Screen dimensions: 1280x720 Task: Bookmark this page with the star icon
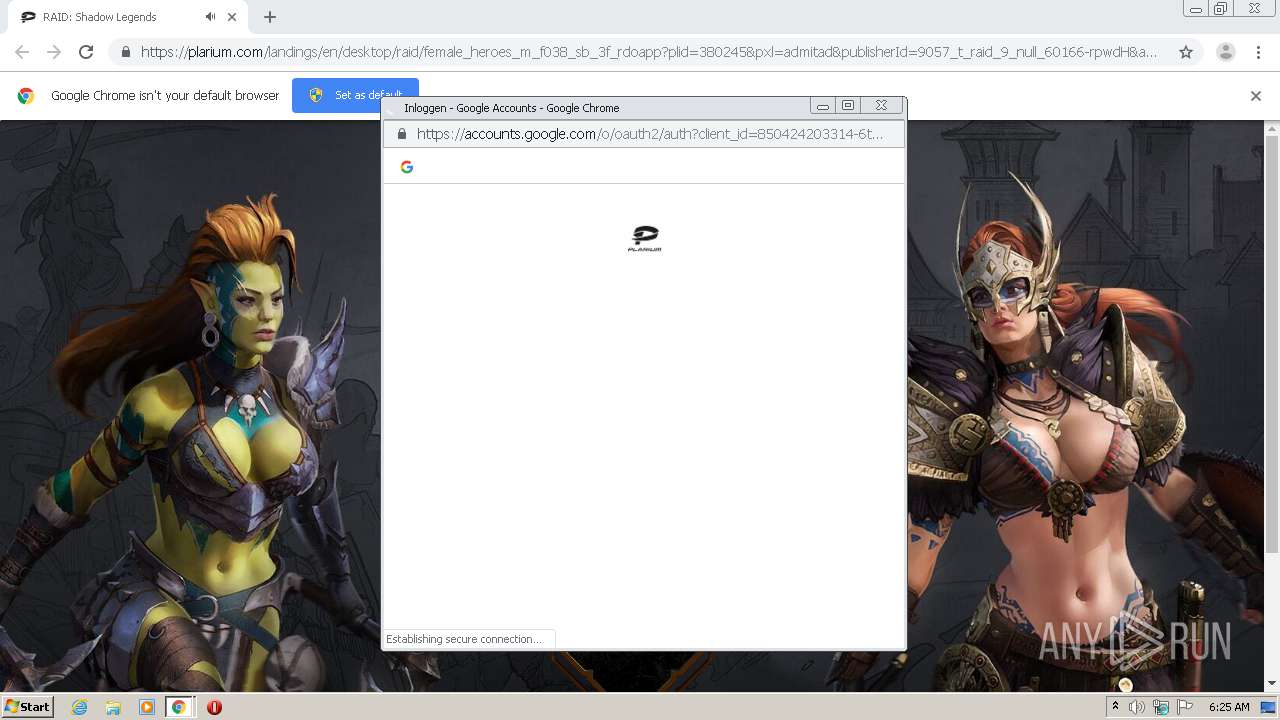1186,52
